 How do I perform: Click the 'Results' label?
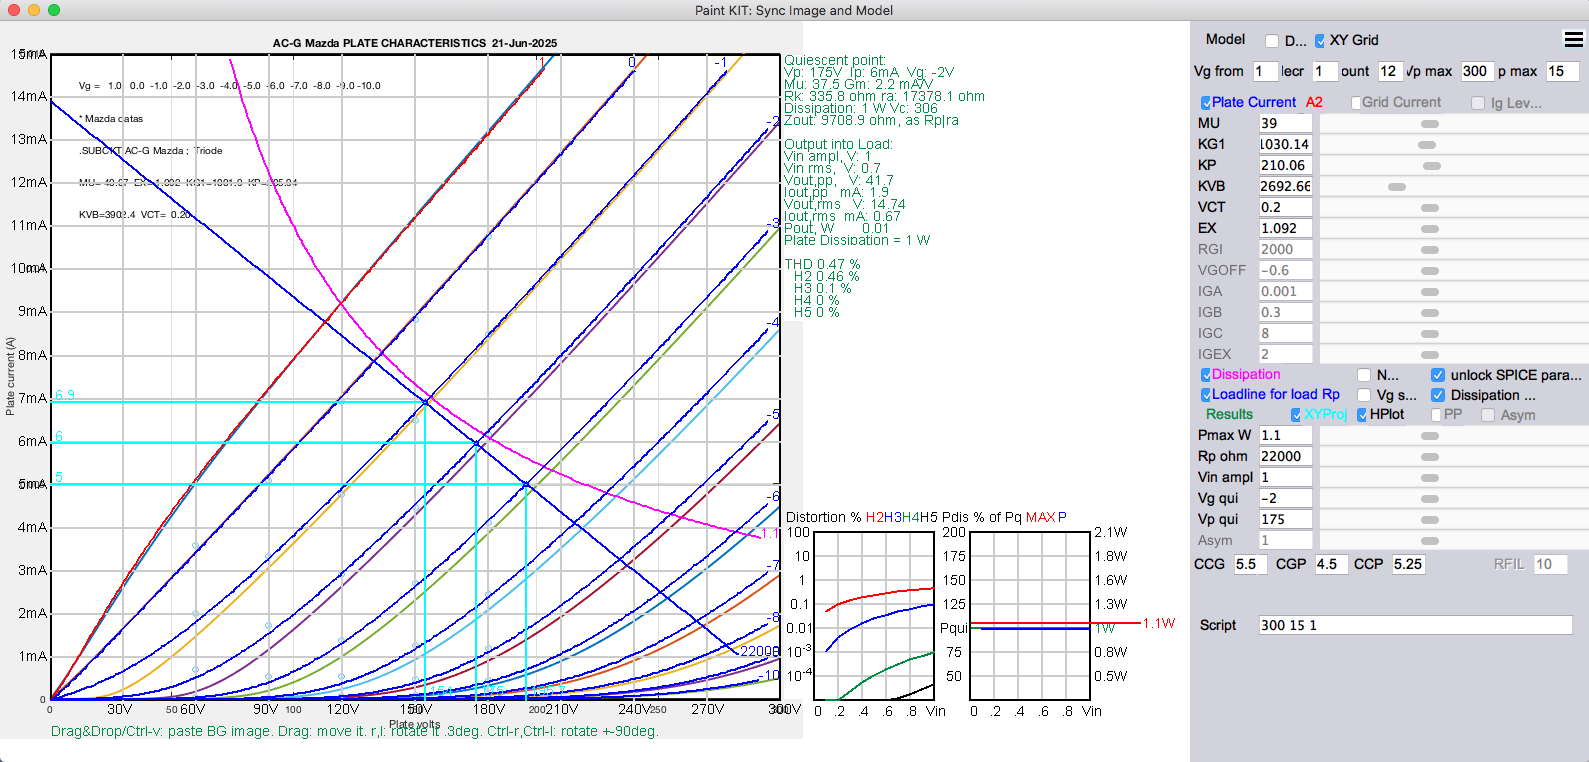[1229, 415]
